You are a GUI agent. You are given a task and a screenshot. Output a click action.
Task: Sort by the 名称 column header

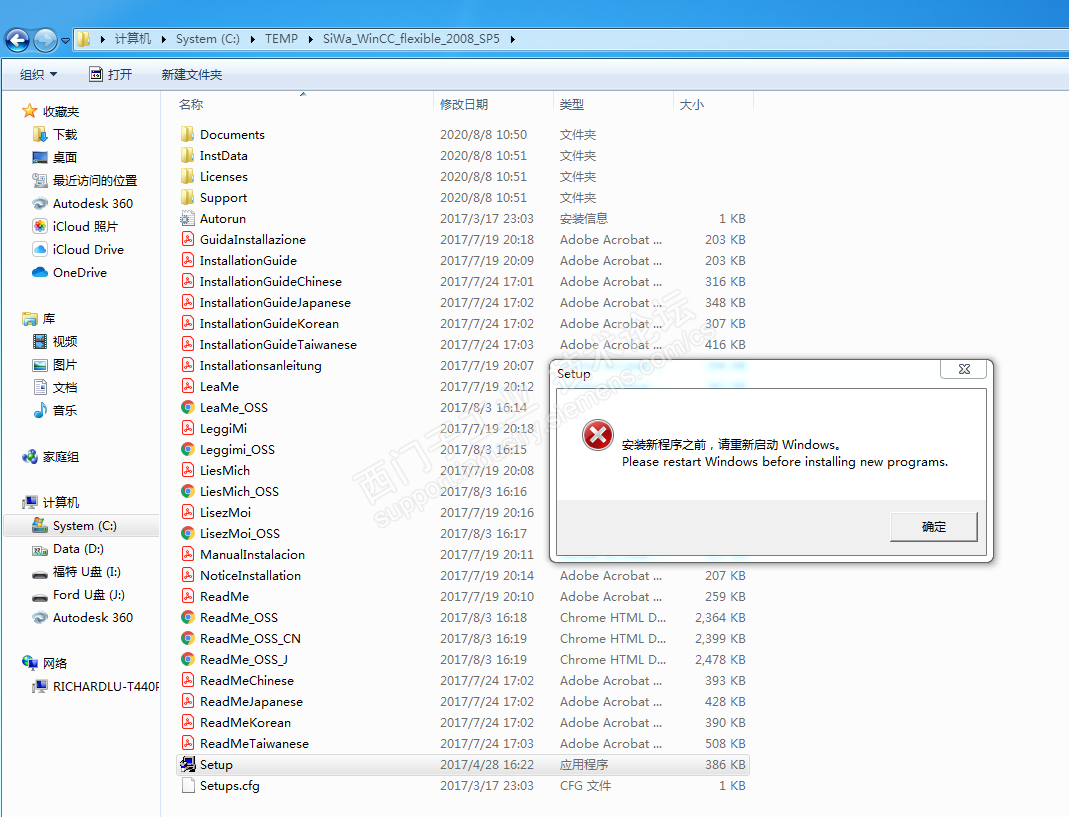(191, 104)
